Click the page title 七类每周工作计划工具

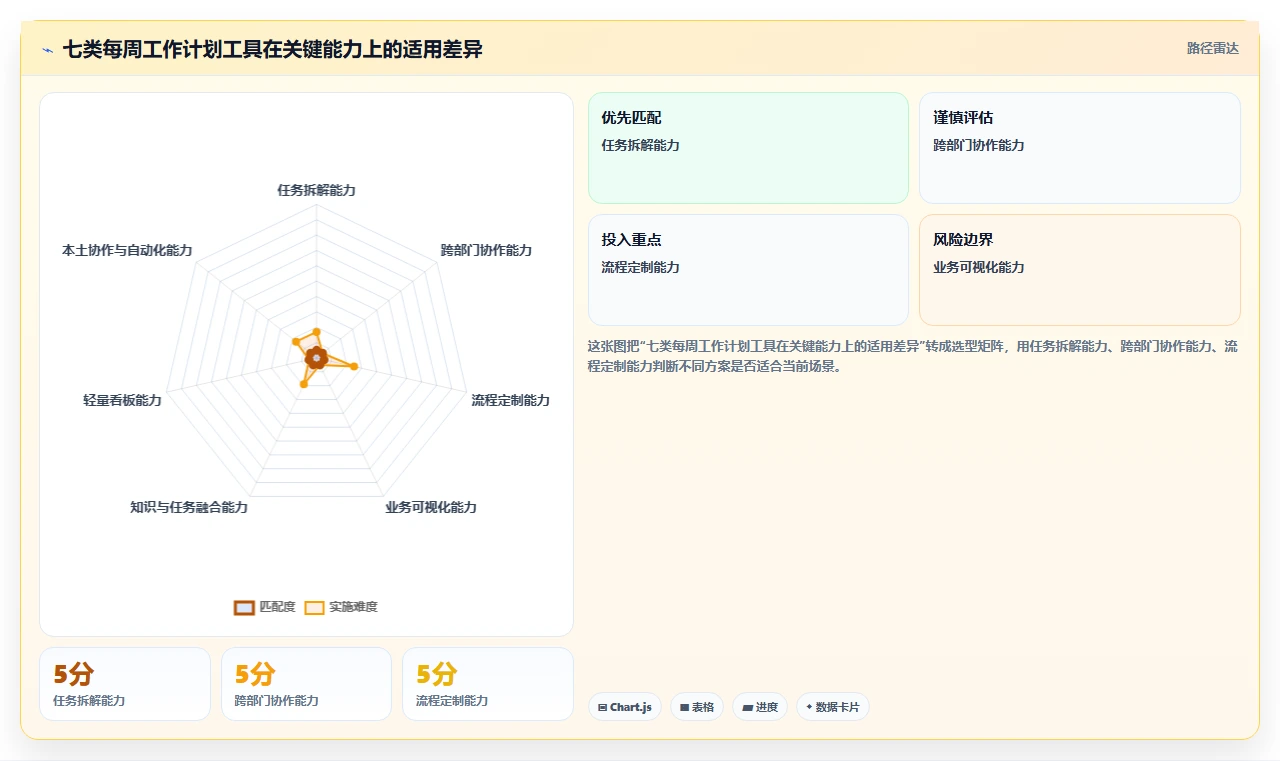[x=273, y=49]
